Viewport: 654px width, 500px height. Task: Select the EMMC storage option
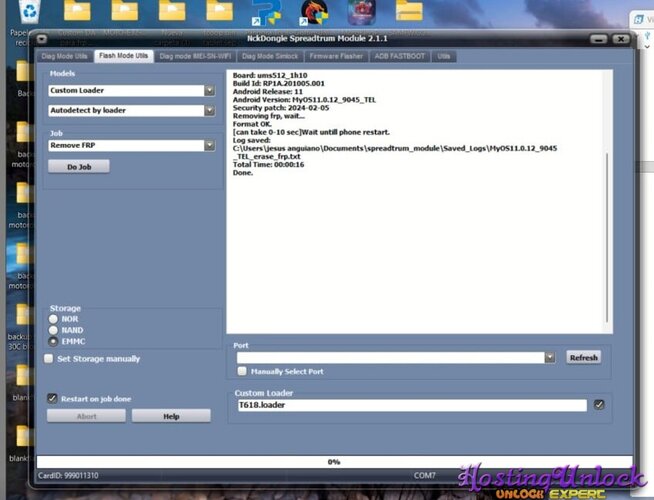[x=53, y=342]
